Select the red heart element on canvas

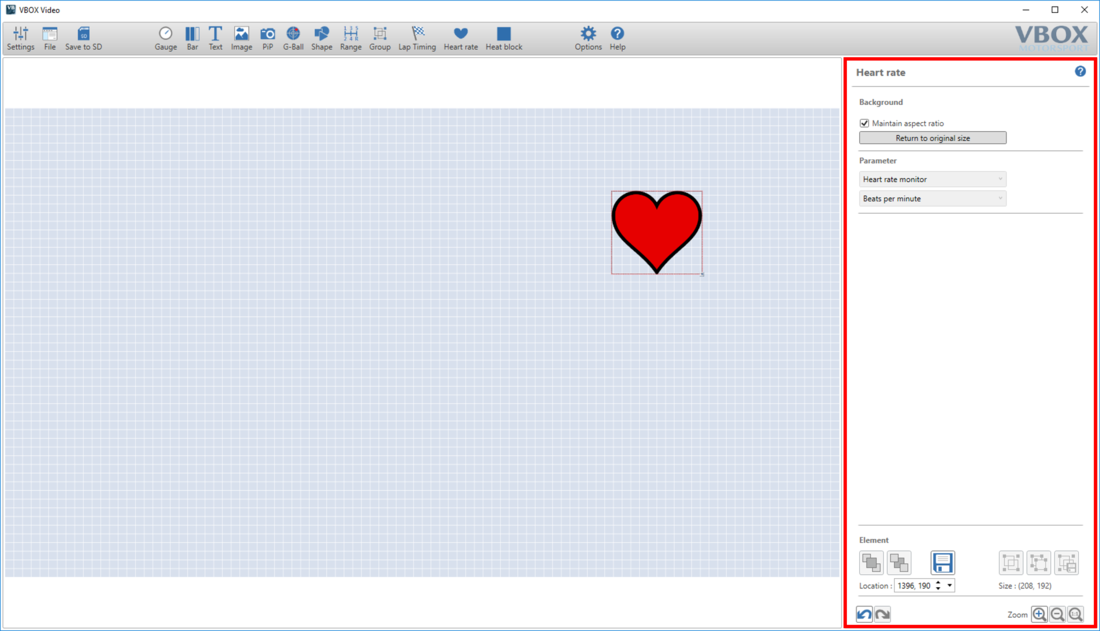[657, 232]
